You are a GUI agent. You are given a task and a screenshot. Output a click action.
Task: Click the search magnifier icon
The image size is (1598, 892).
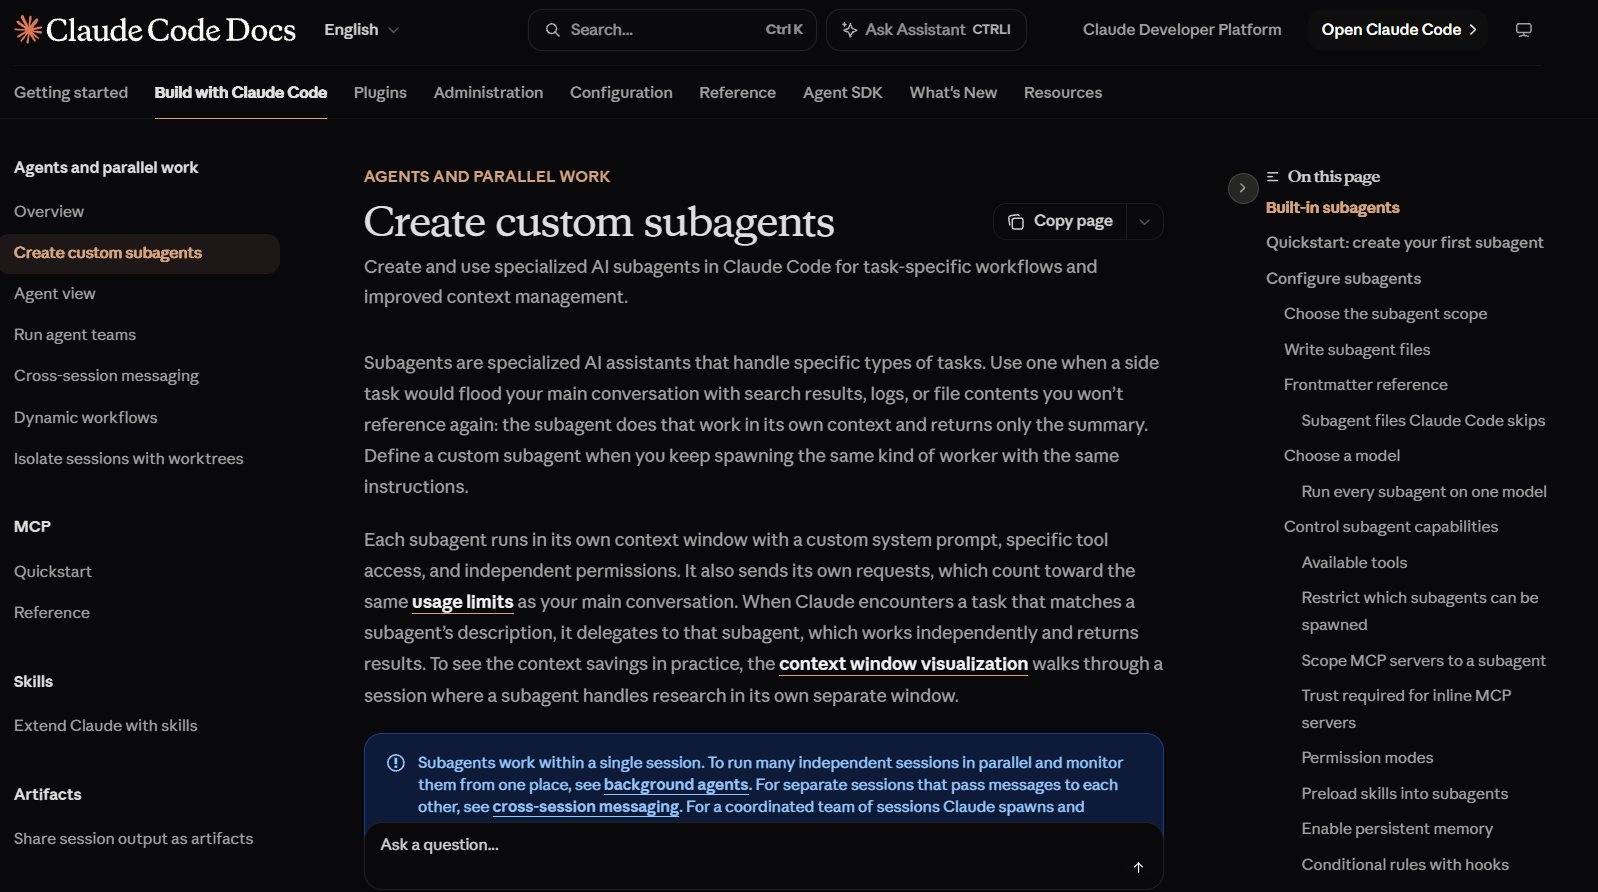pos(552,30)
